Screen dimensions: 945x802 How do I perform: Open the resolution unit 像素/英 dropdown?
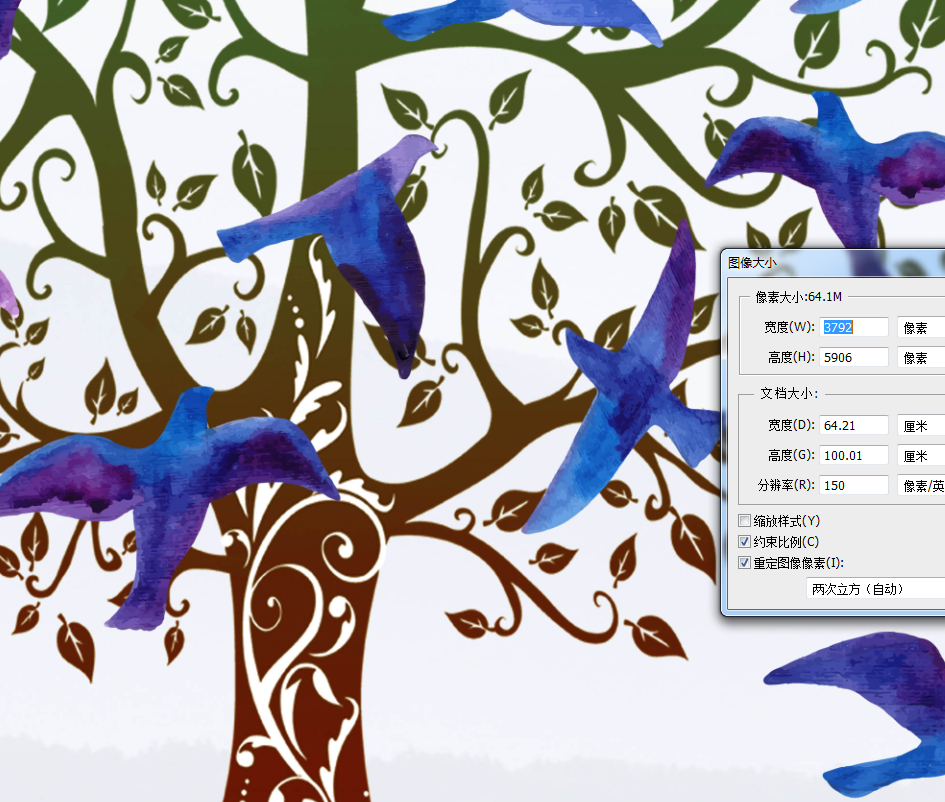[921, 486]
